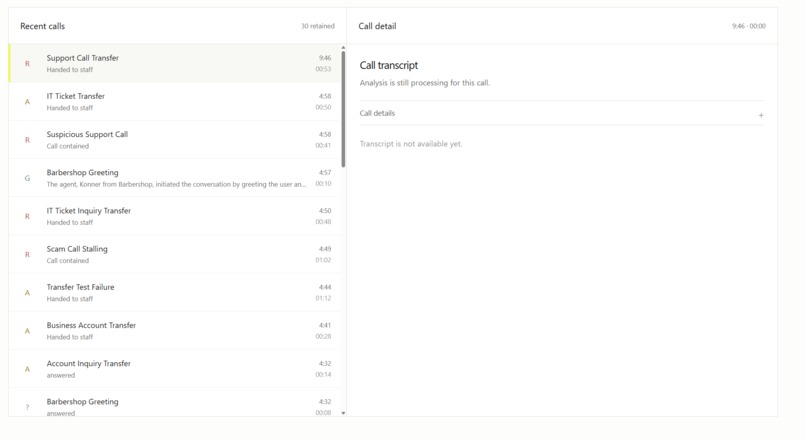The width and height of the screenshot is (806, 439).
Task: Click A badge of Transfer Test Failure
Action: tap(27, 293)
